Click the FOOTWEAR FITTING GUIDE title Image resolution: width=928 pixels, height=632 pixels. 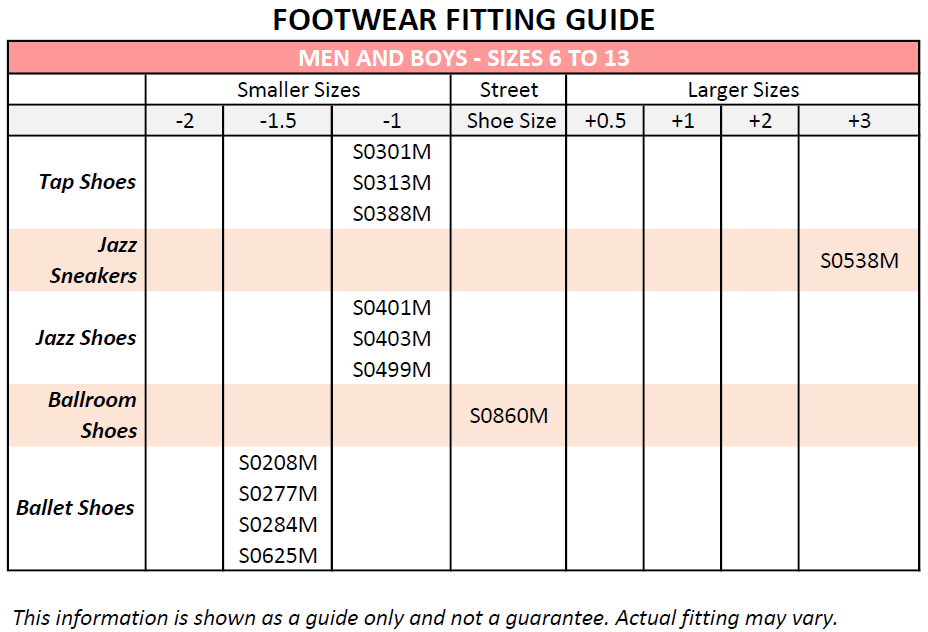click(464, 19)
